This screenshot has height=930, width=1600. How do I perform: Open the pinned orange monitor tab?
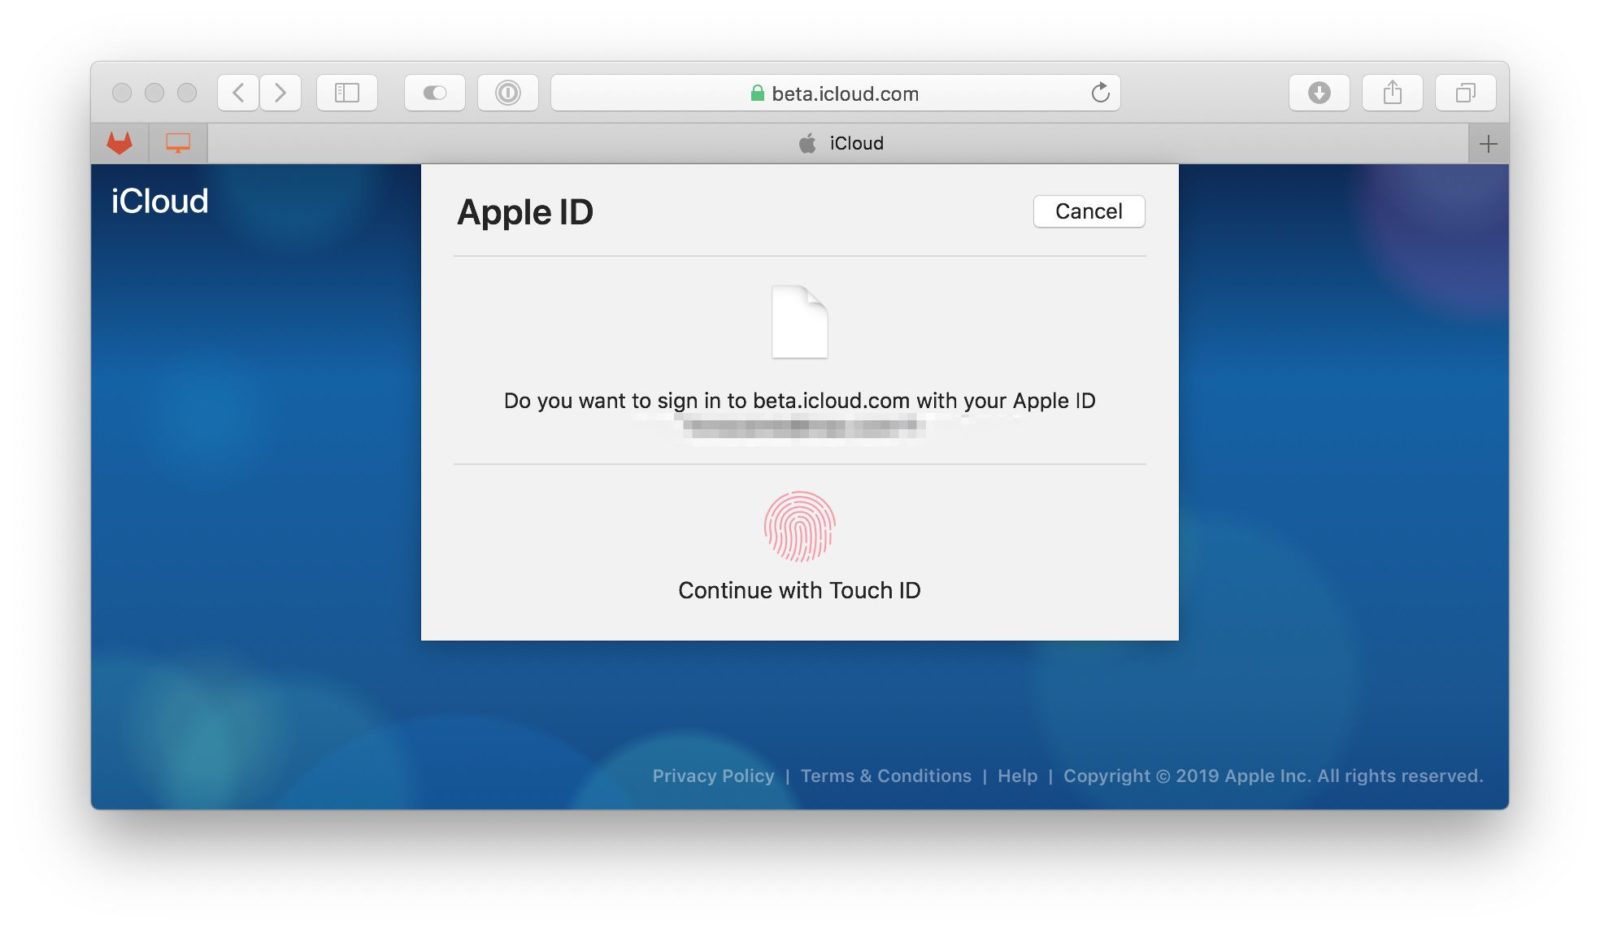tap(178, 143)
